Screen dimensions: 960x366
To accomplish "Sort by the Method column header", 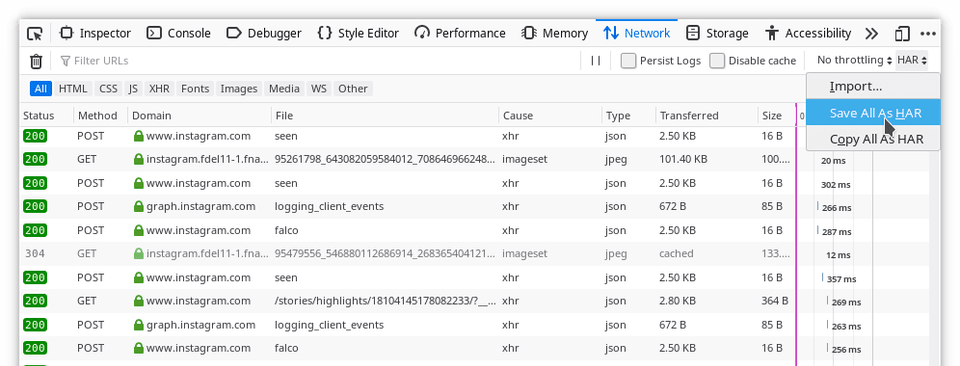I will pos(101,115).
